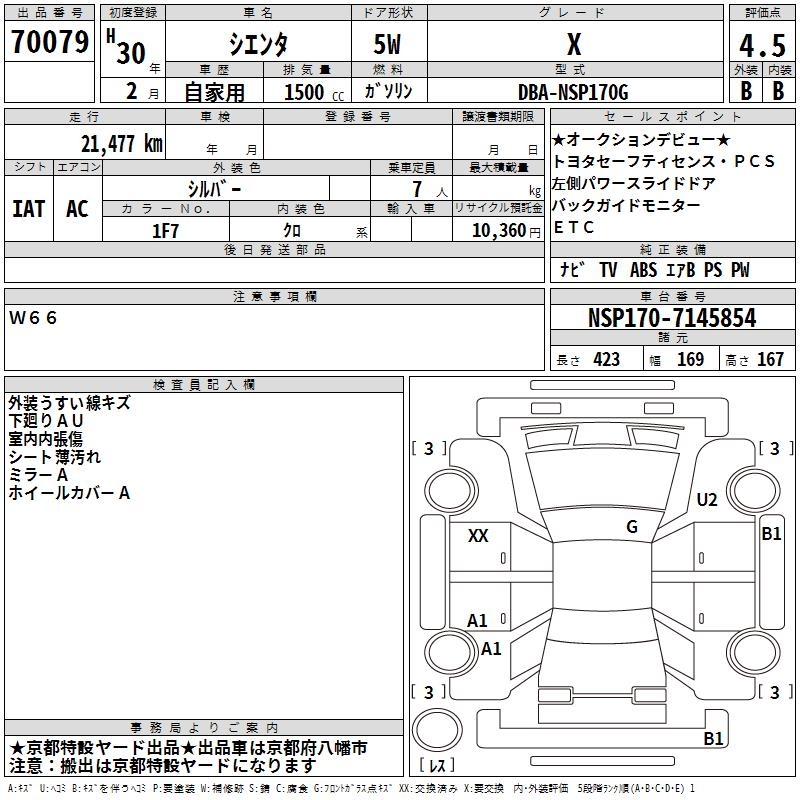The image size is (800, 800).
Task: Select the トヨタセーフティセンス・PCS line
Action: (663, 161)
